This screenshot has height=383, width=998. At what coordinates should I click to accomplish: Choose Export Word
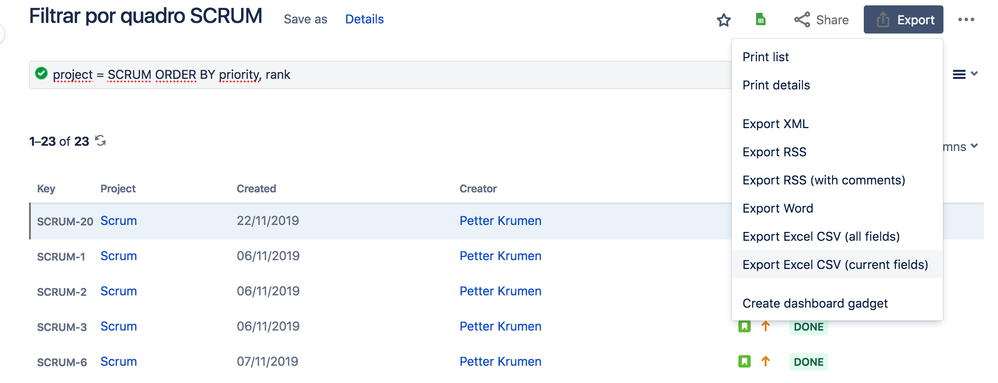pos(837,208)
